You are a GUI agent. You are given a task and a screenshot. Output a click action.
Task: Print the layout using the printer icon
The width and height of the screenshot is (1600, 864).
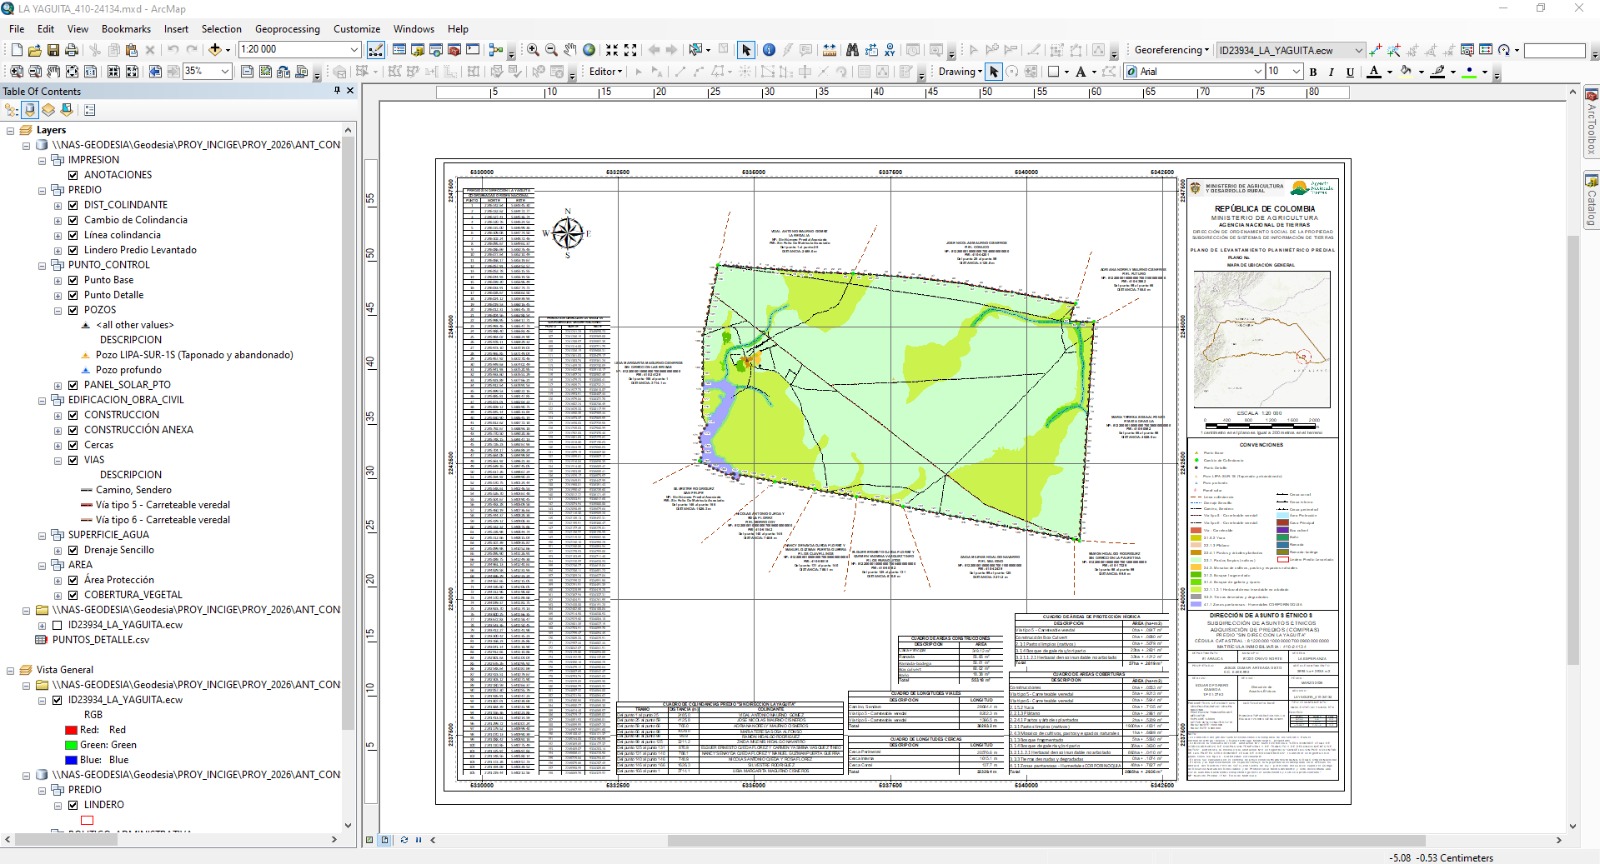[71, 49]
